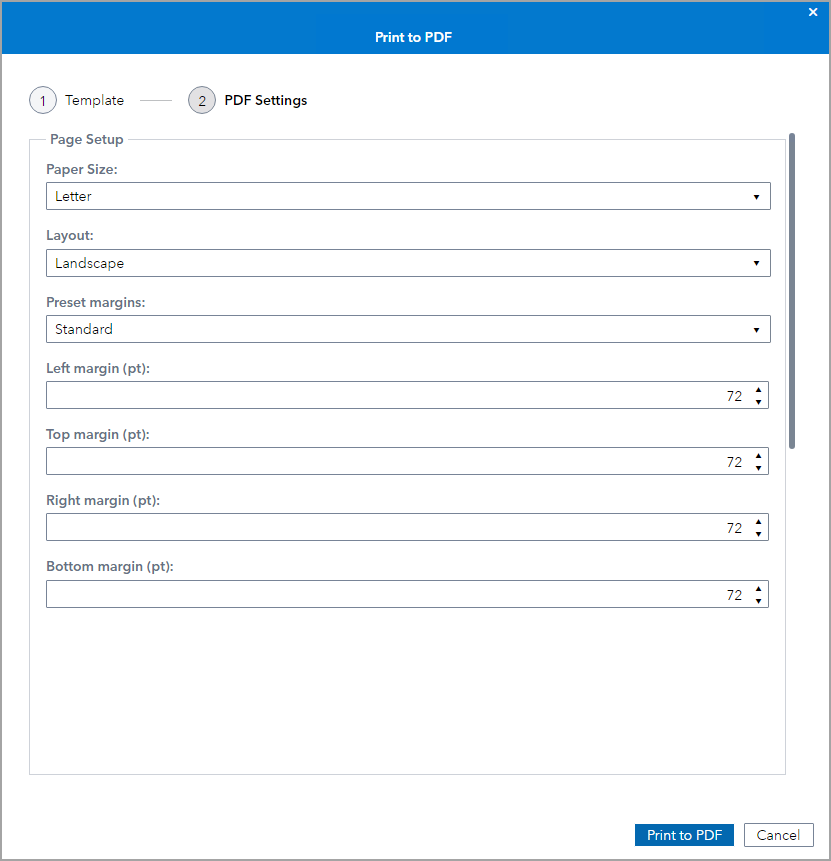Image resolution: width=831 pixels, height=861 pixels.
Task: Click the Print to PDF button
Action: (x=684, y=835)
